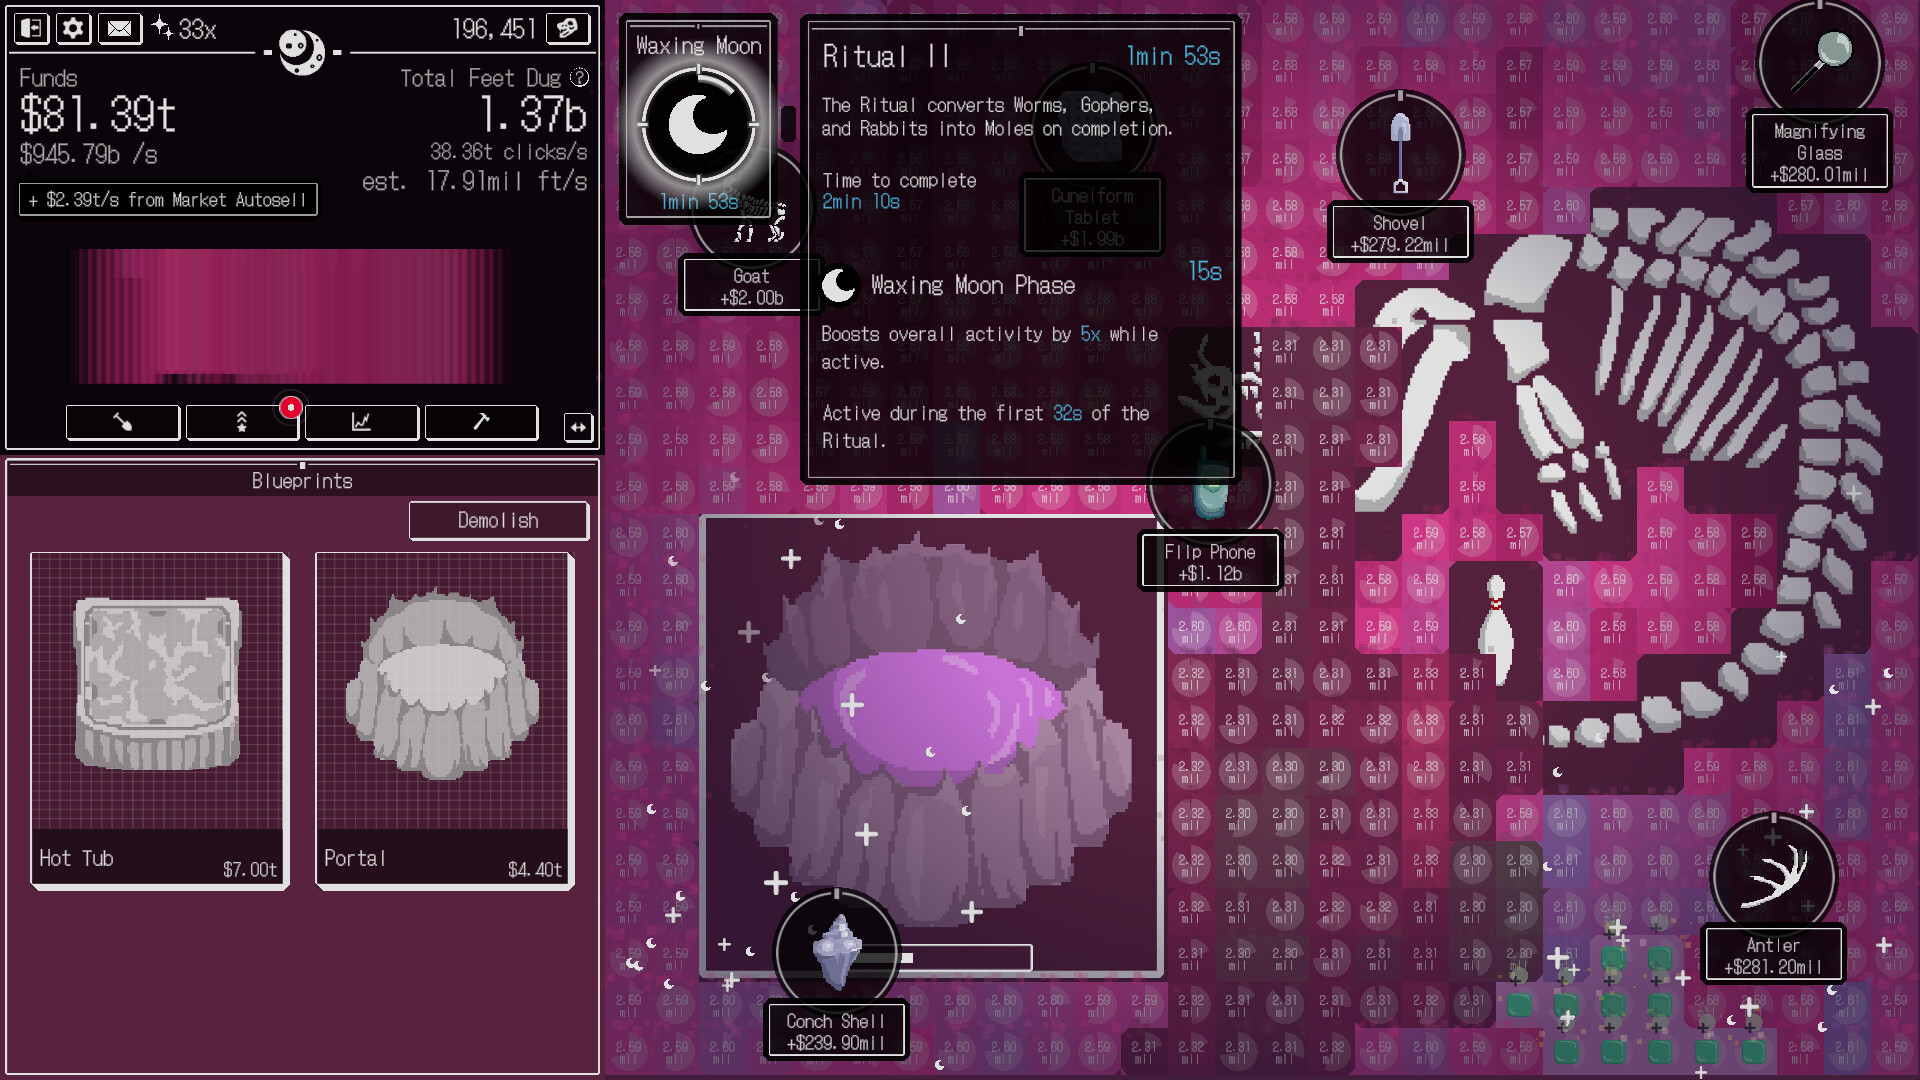Screen dimensions: 1920x1080
Task: Switch to the hammer build tab
Action: (481, 422)
